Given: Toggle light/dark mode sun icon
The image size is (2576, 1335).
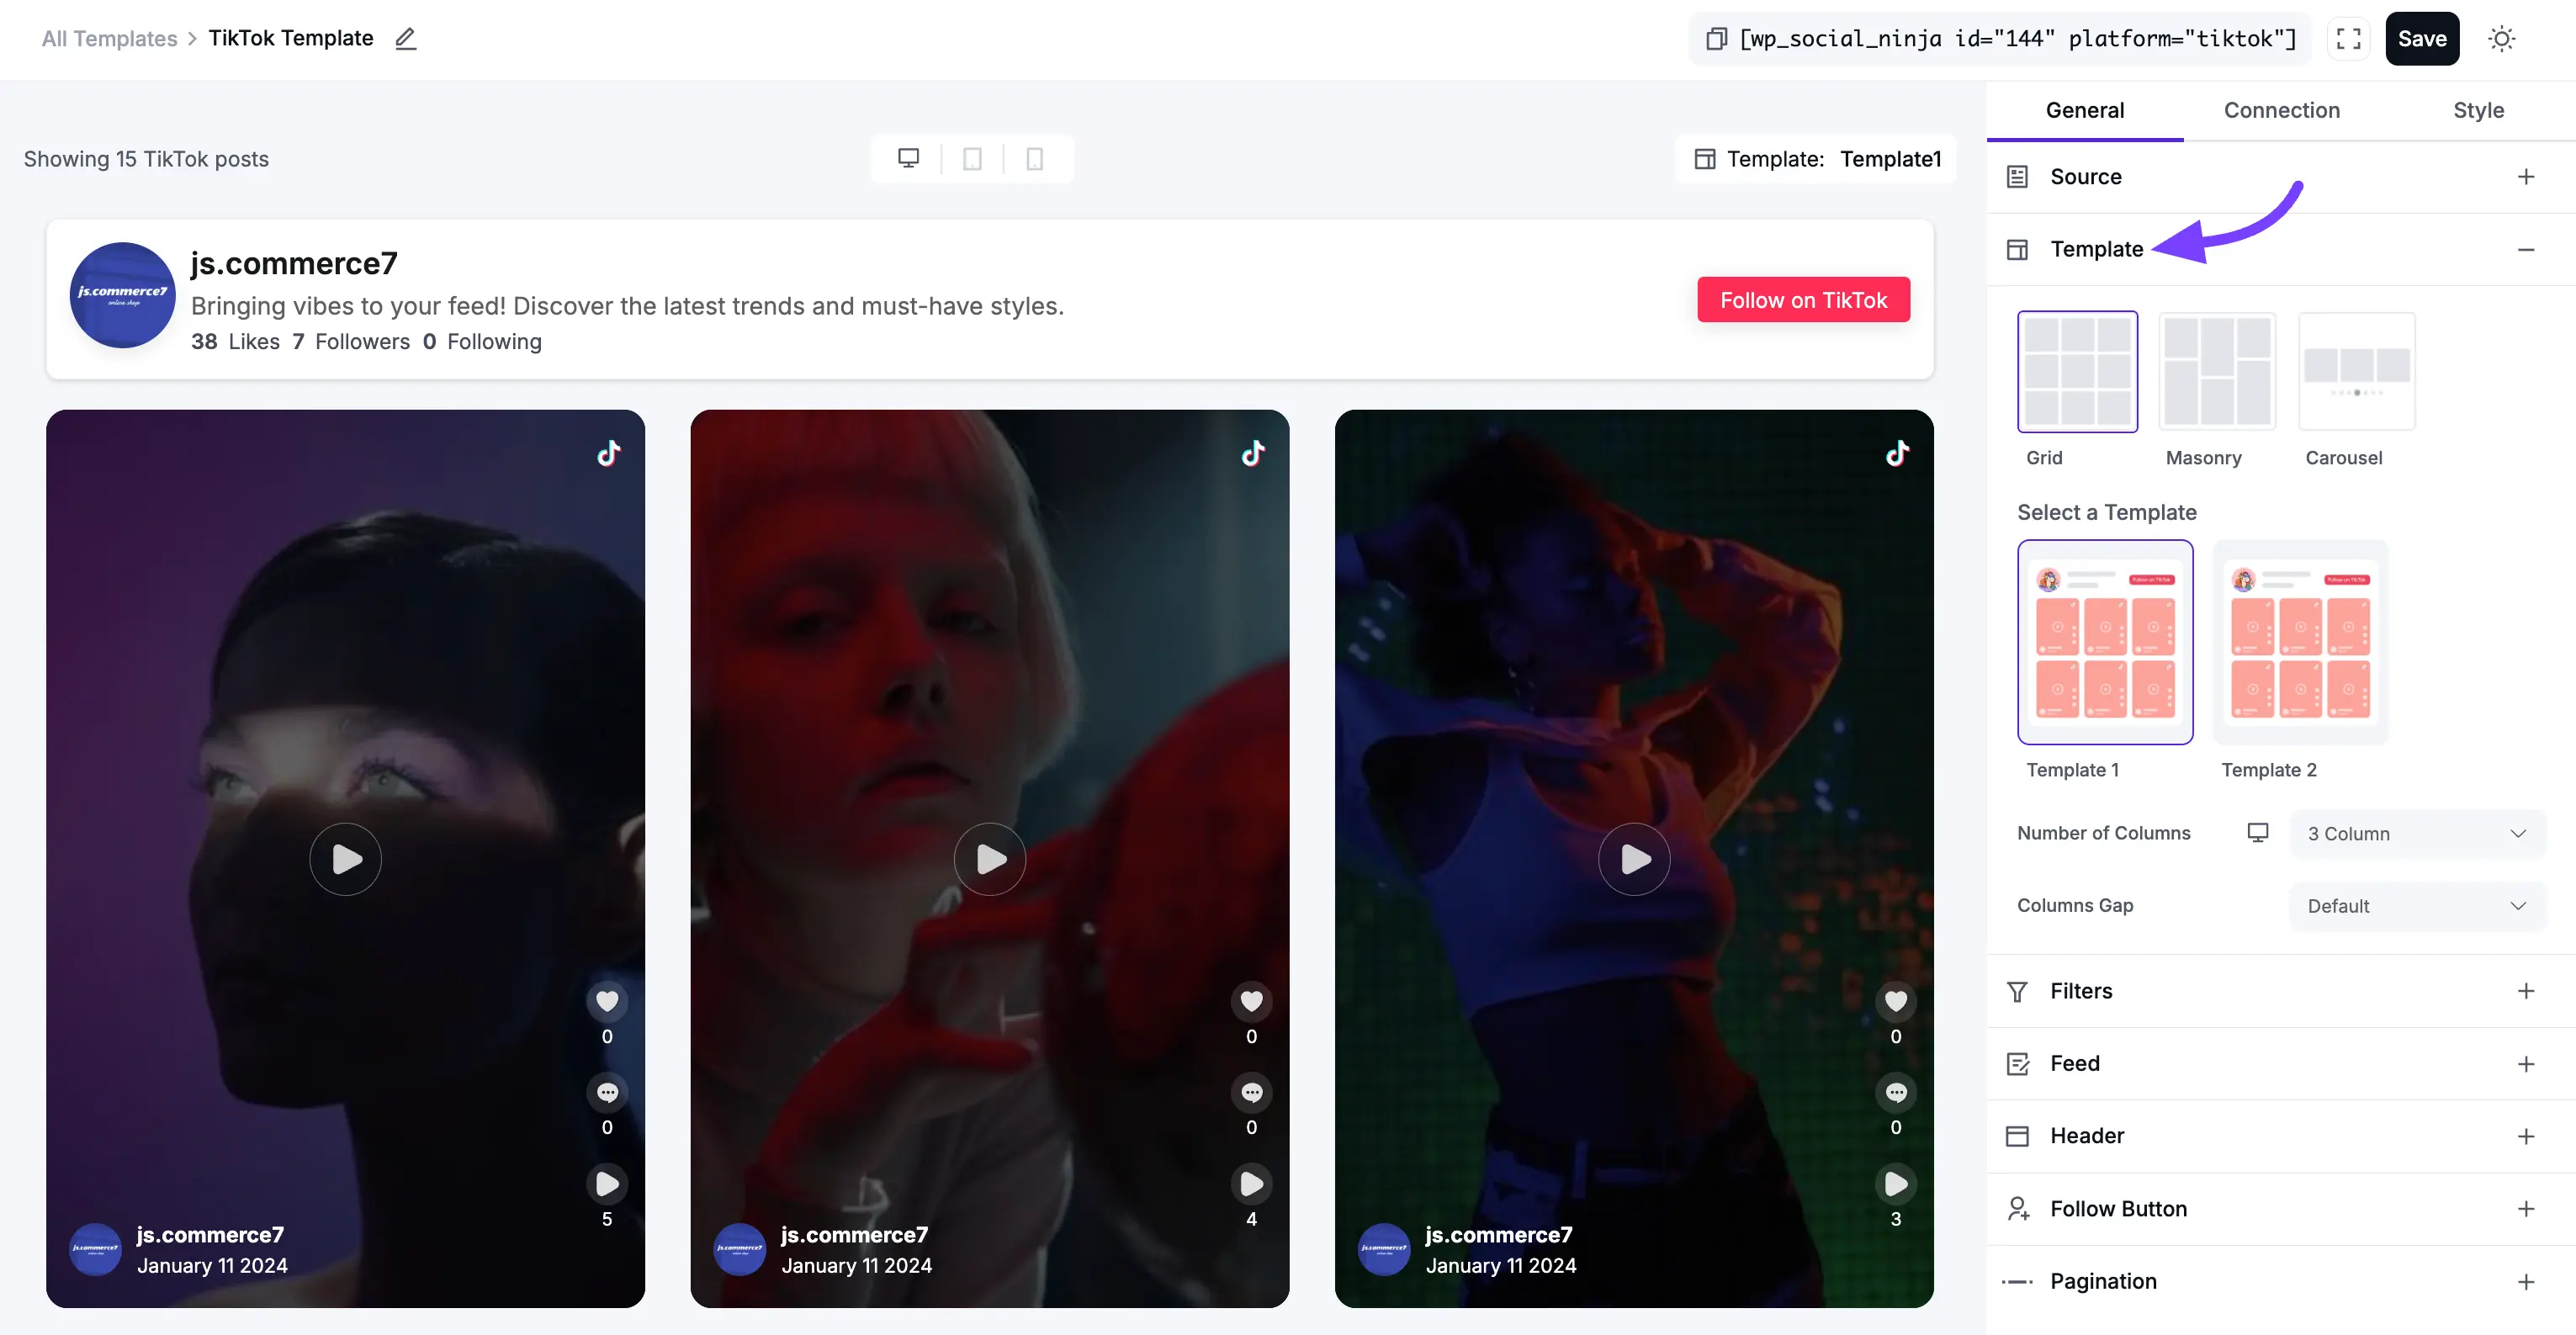Looking at the screenshot, I should [2501, 39].
